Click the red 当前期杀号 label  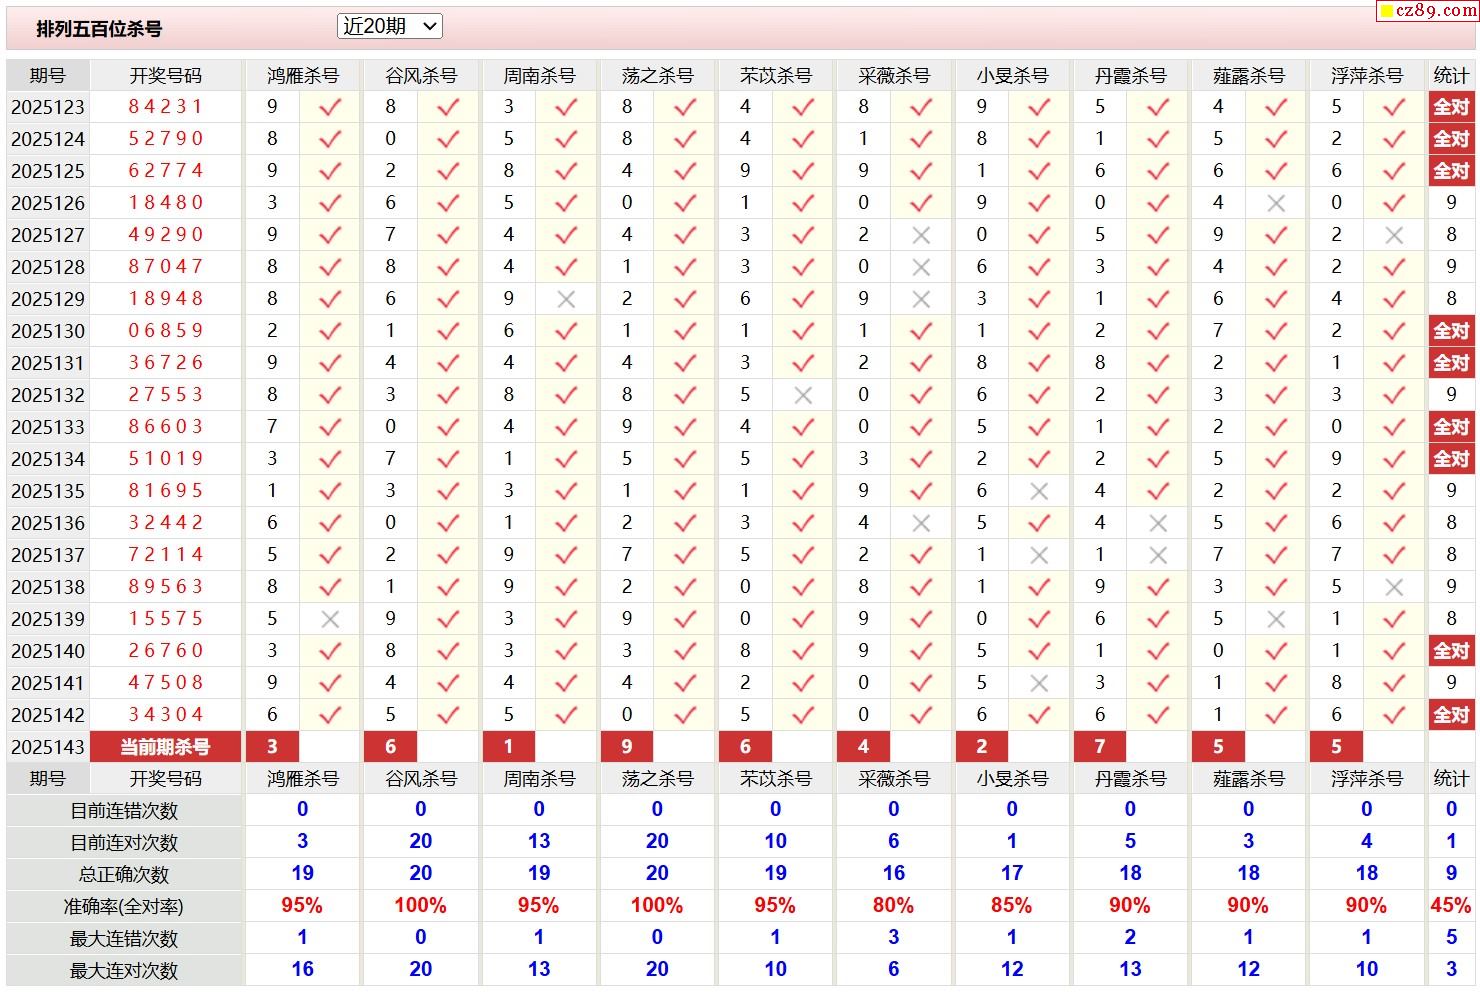click(x=165, y=747)
